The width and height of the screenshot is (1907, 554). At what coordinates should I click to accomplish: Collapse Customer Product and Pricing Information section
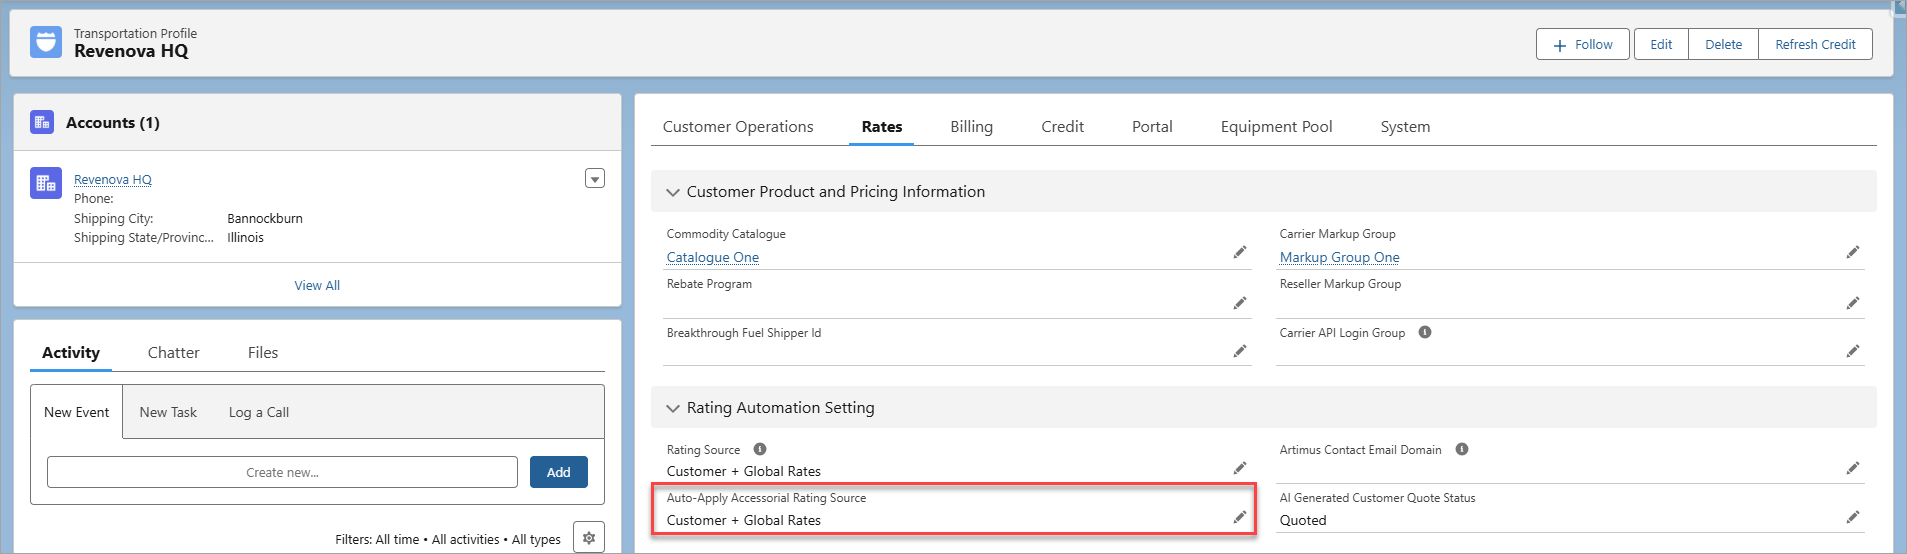tap(673, 192)
